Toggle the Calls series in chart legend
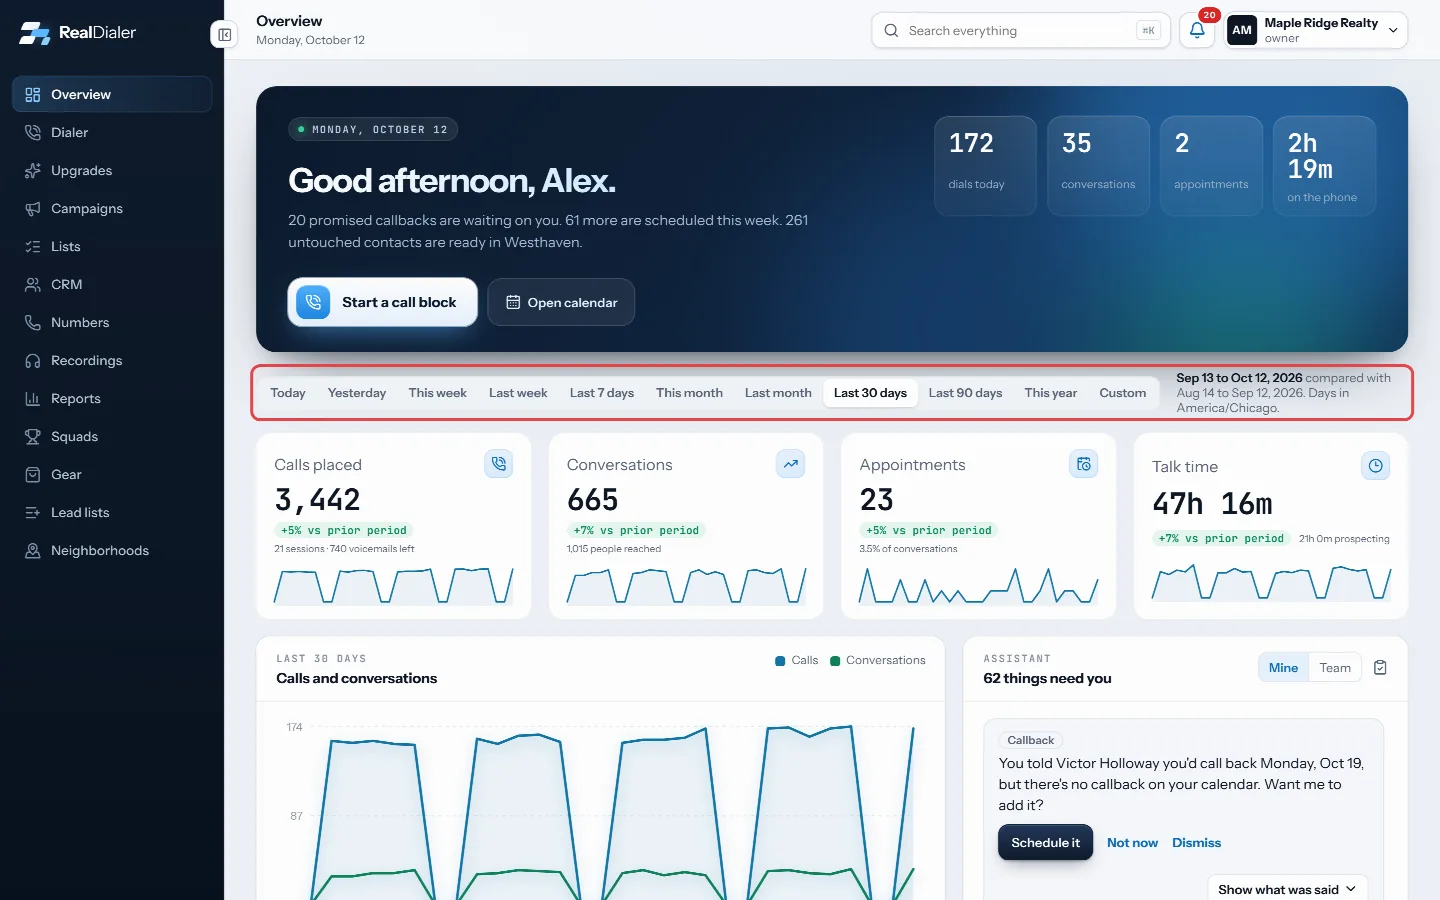Viewport: 1440px width, 900px height. click(x=797, y=660)
